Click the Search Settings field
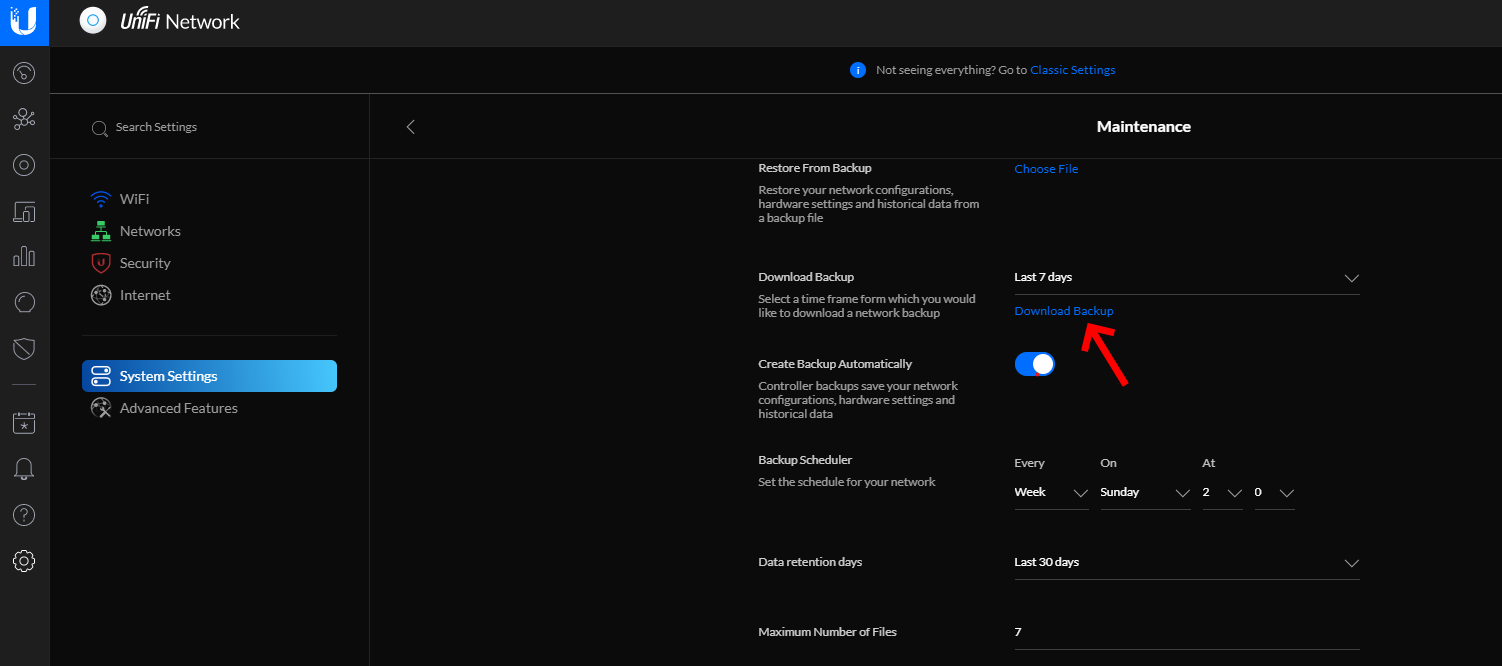Screen dimensions: 1502x666 coord(156,128)
